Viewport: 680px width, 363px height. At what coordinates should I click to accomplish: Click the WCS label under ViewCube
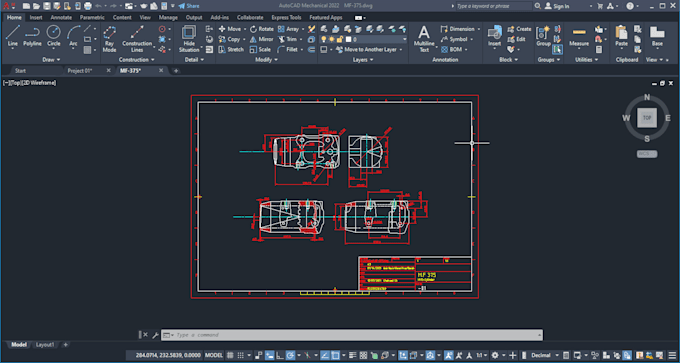[x=647, y=154]
